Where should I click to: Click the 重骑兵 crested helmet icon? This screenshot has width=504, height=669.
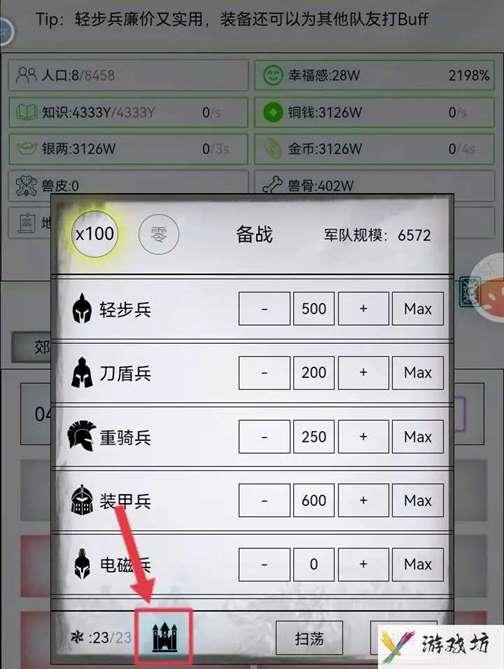pos(81,436)
